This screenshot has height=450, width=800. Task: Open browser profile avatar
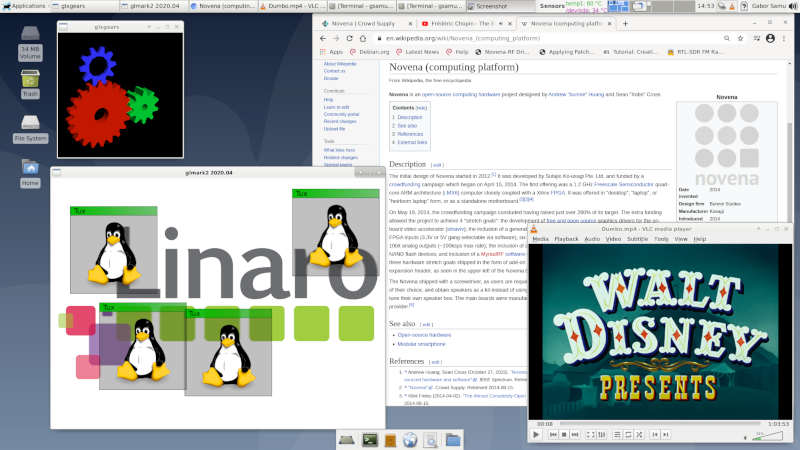click(x=770, y=38)
